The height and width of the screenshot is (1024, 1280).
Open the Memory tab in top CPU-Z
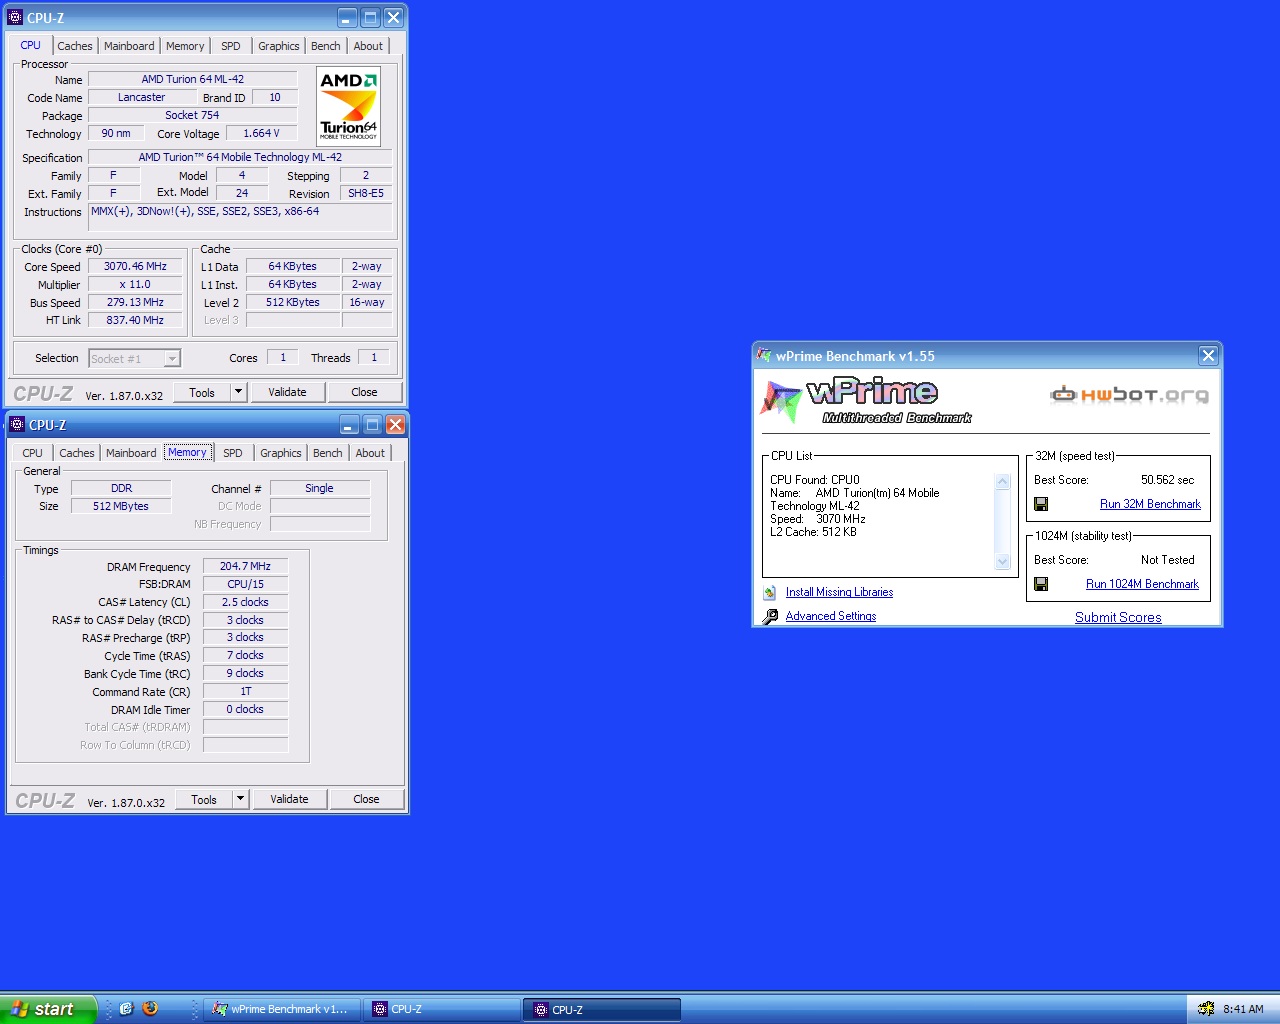click(185, 46)
